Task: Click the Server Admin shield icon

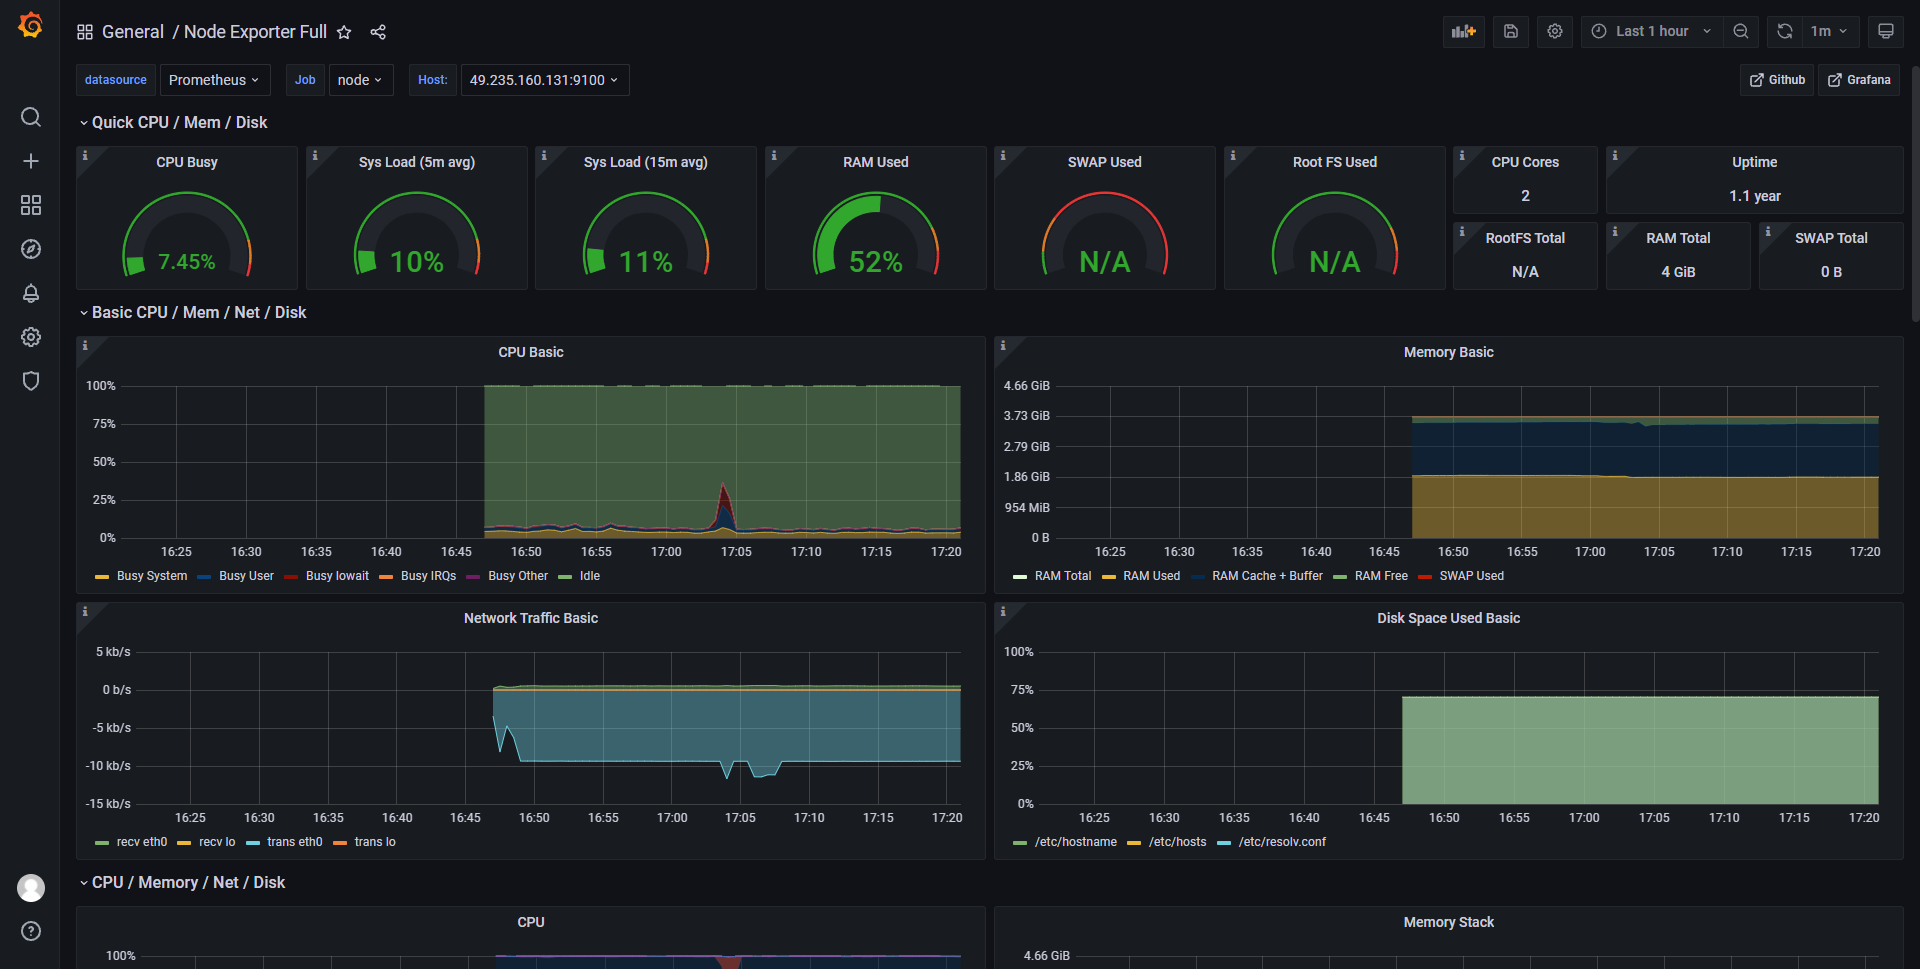Action: (x=31, y=381)
